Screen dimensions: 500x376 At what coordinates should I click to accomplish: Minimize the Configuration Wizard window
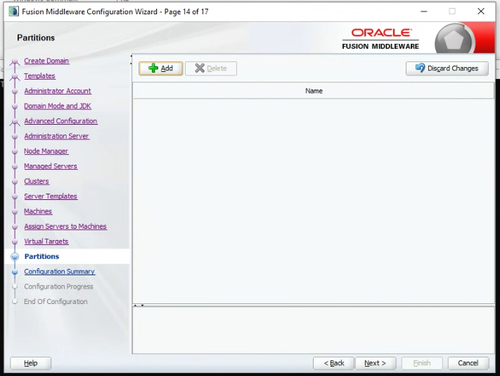click(x=424, y=11)
